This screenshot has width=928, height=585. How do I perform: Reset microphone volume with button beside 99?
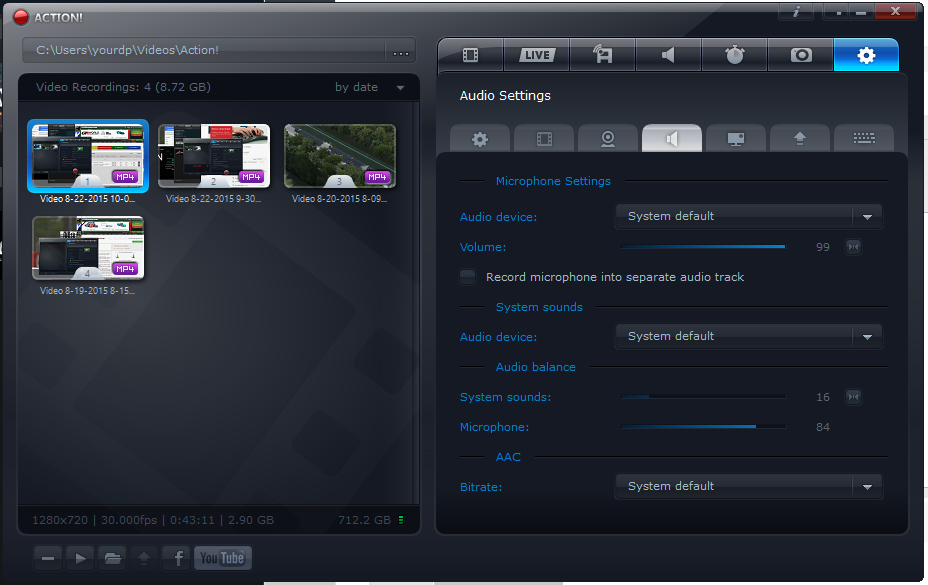tap(853, 246)
